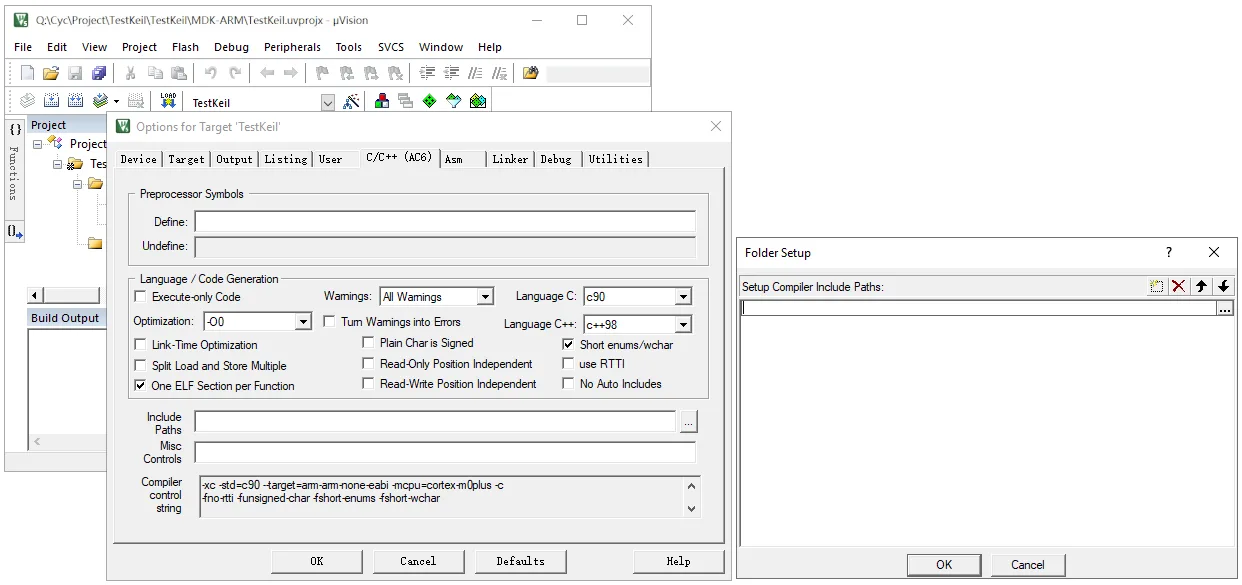
Task: Click the Undo arrow icon
Action: (x=210, y=73)
